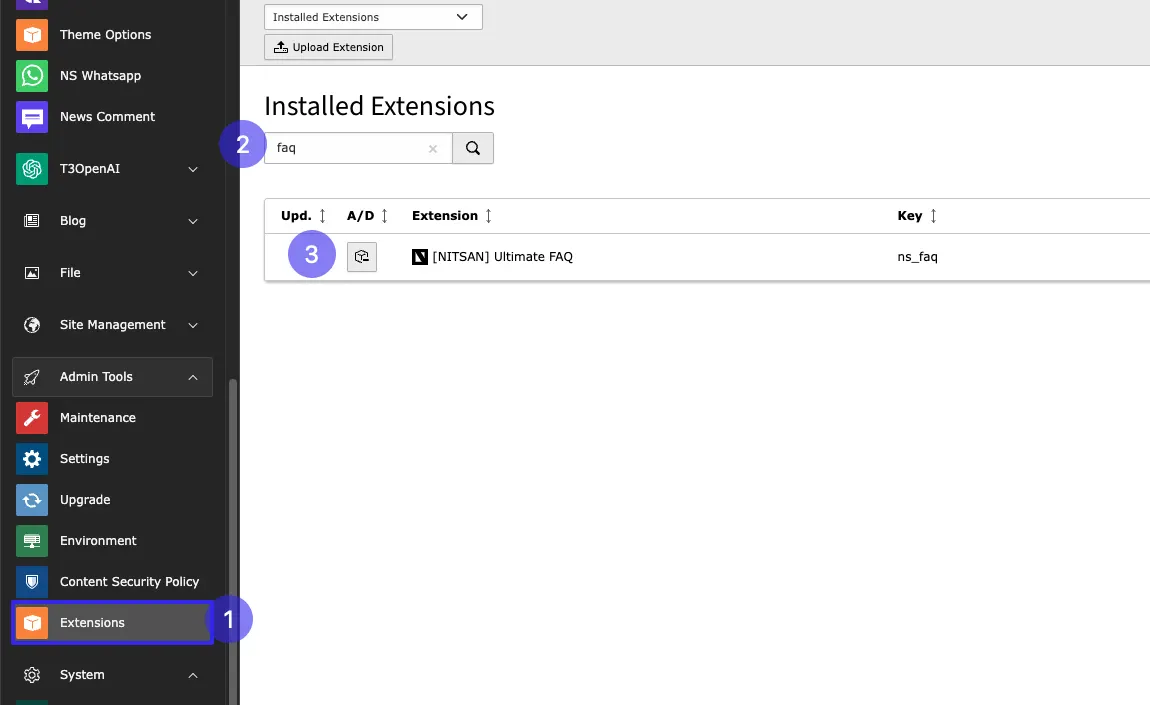Open the Theme Options menu entry
Image resolution: width=1150 pixels, height=705 pixels.
106,34
